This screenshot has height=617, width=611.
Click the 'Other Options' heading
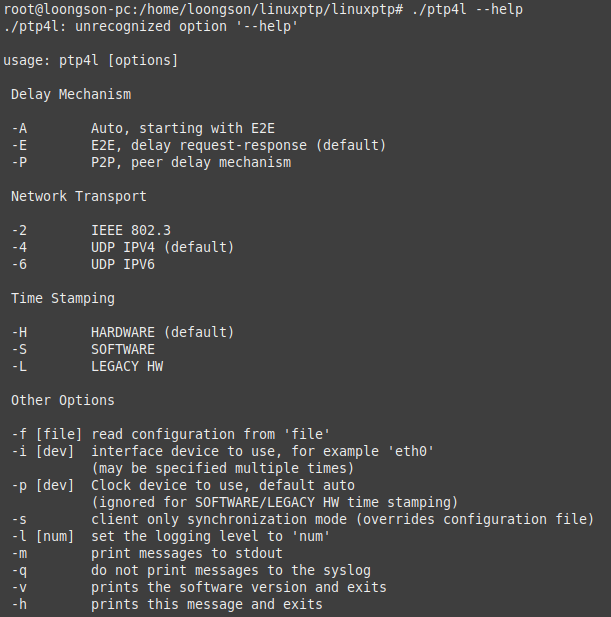(x=63, y=400)
